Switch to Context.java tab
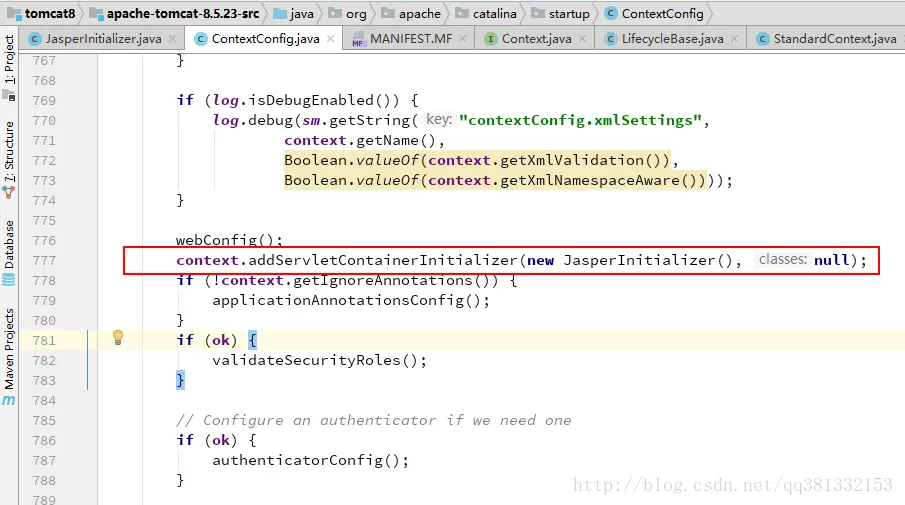The image size is (905, 505). 536,39
